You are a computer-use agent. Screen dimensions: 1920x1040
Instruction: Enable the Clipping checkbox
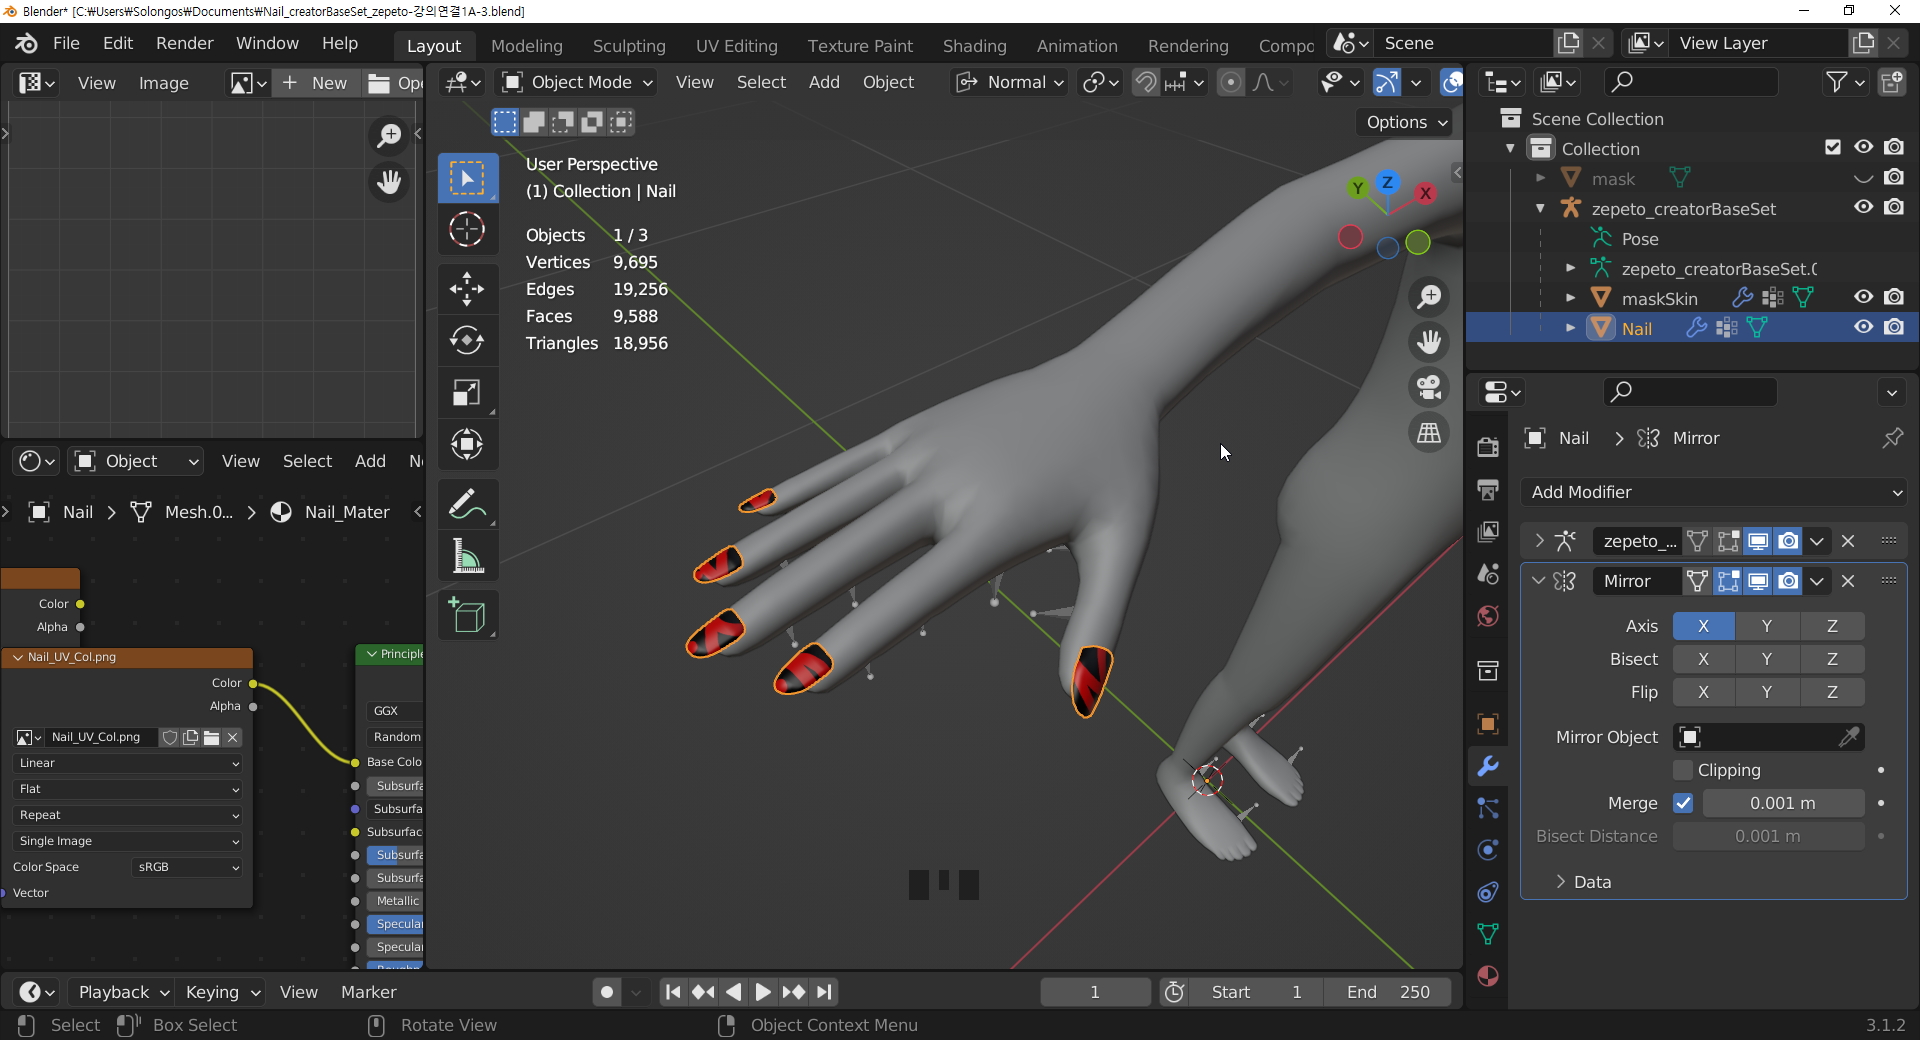coord(1684,770)
